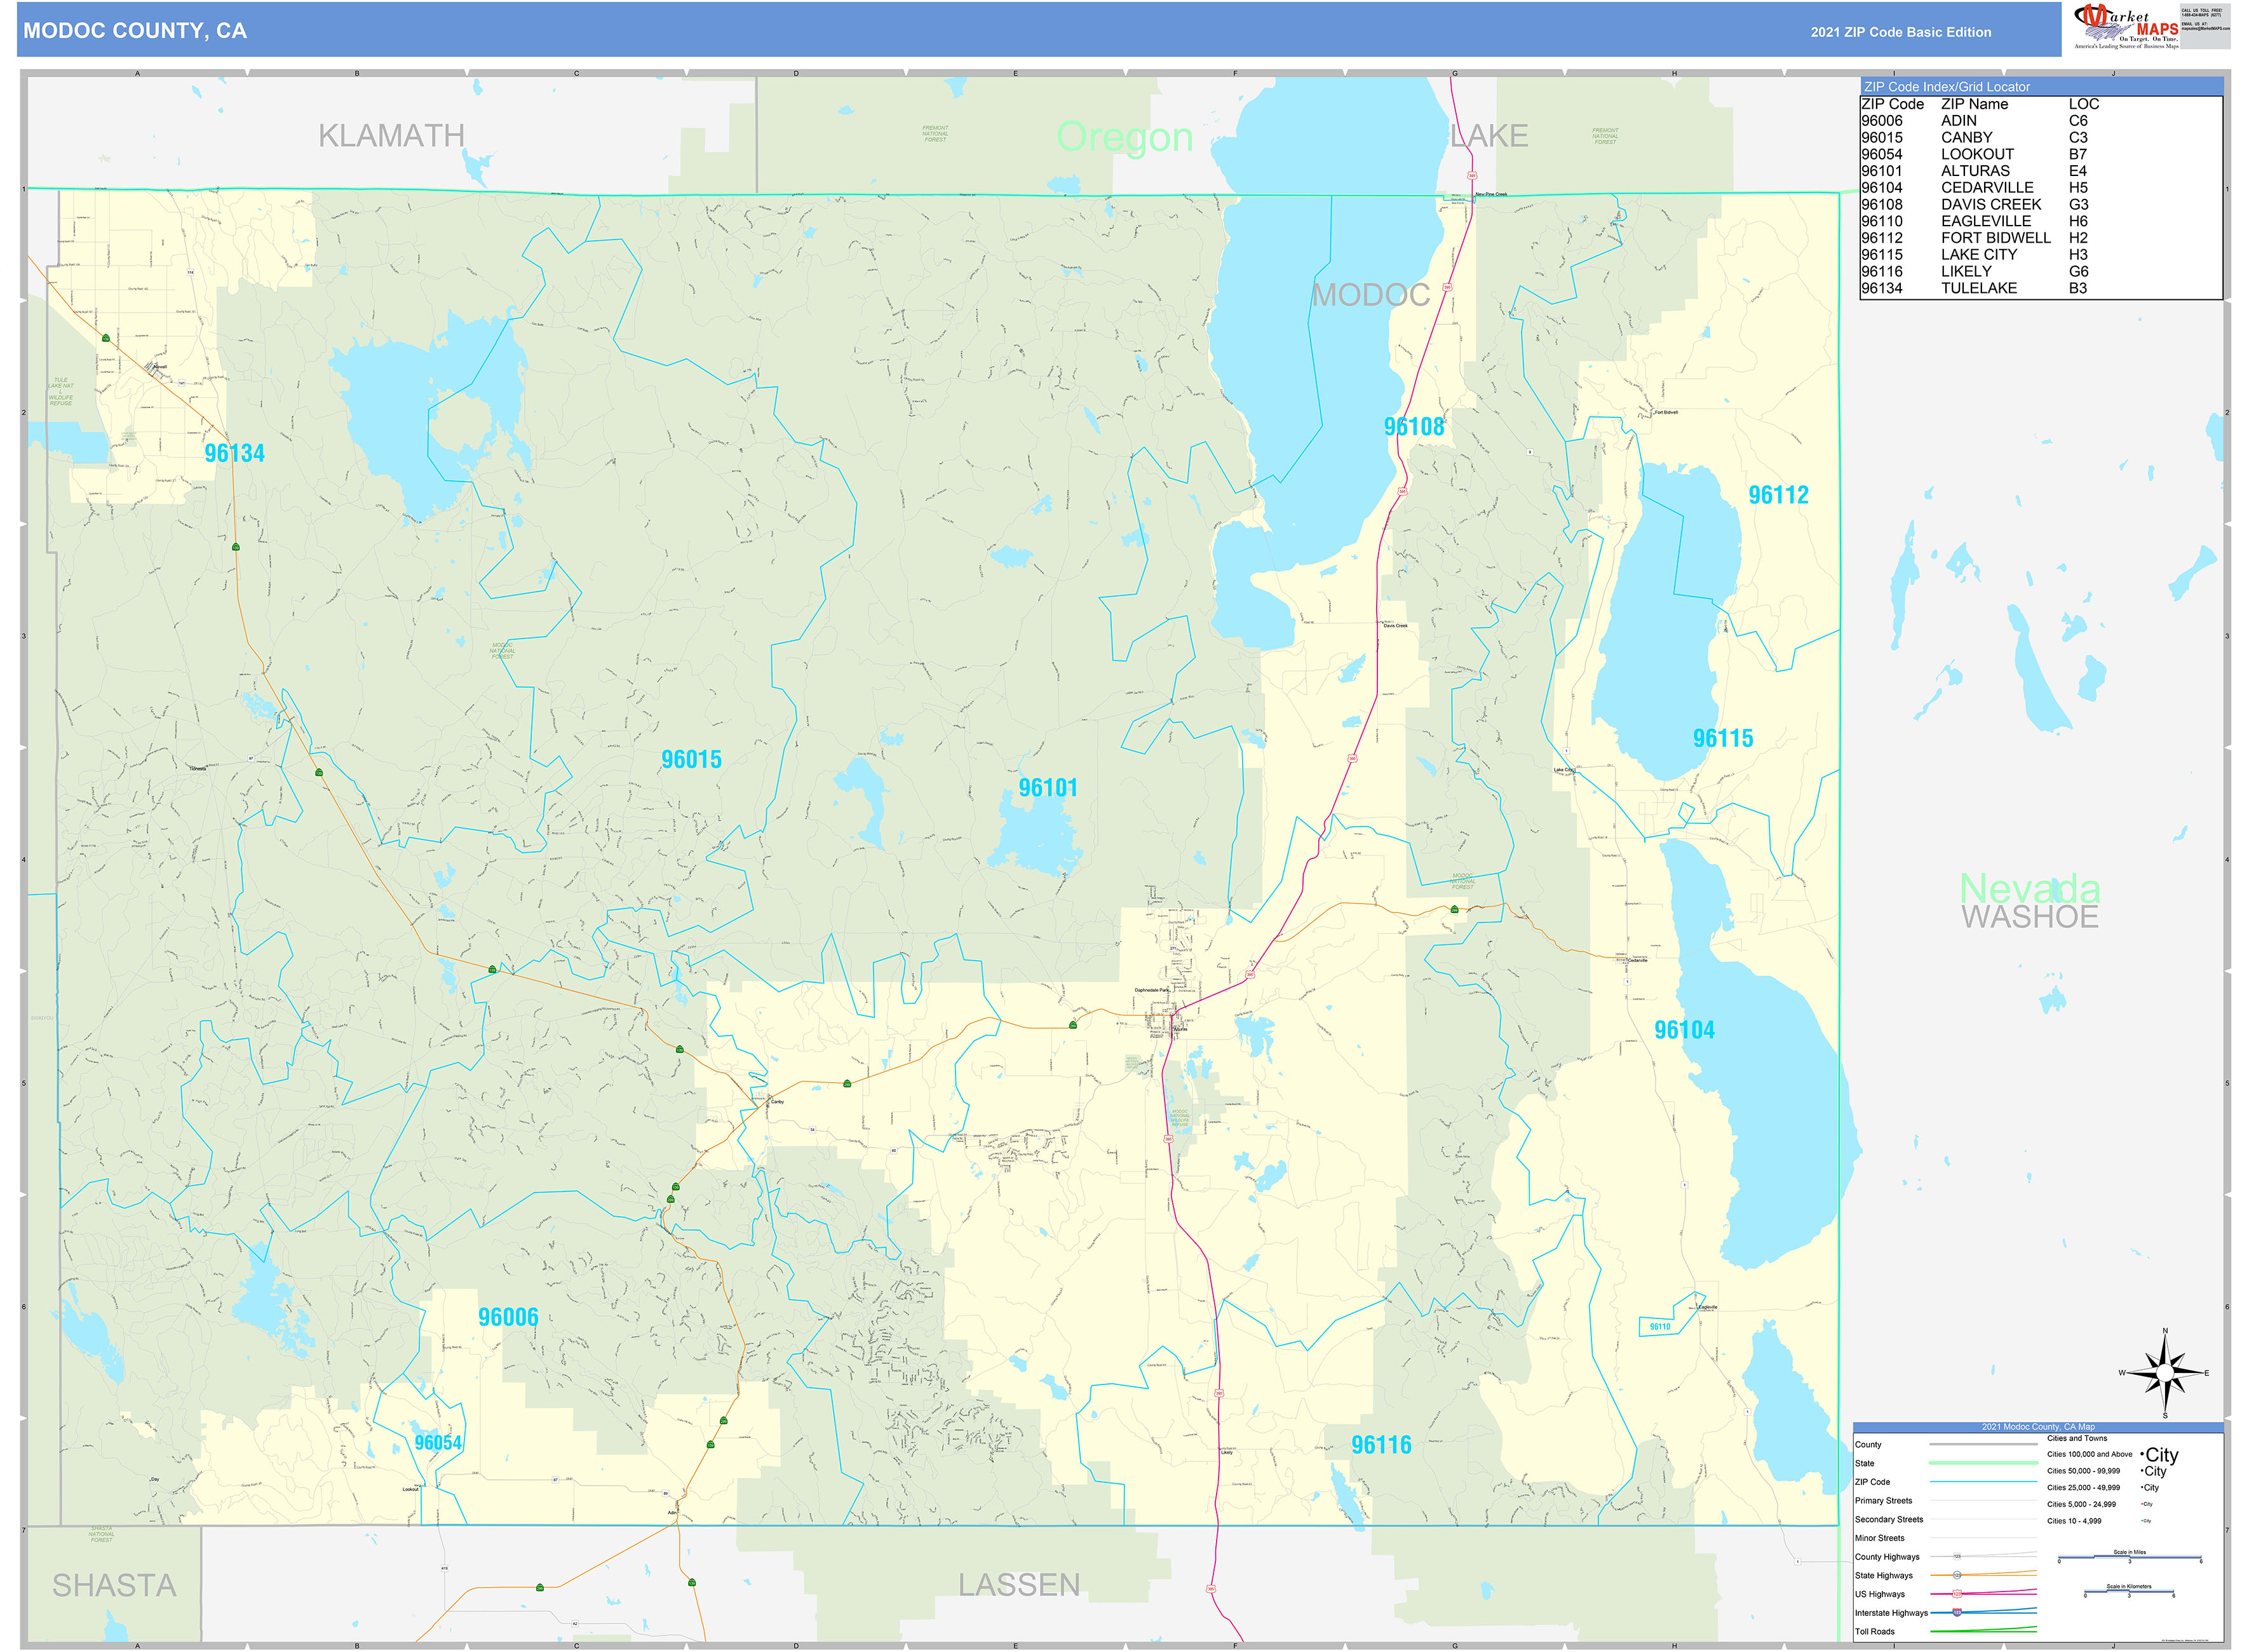Screen dimensions: 2242x1652
Task: Click the County Highways symbol in the legend
Action: point(1958,1556)
